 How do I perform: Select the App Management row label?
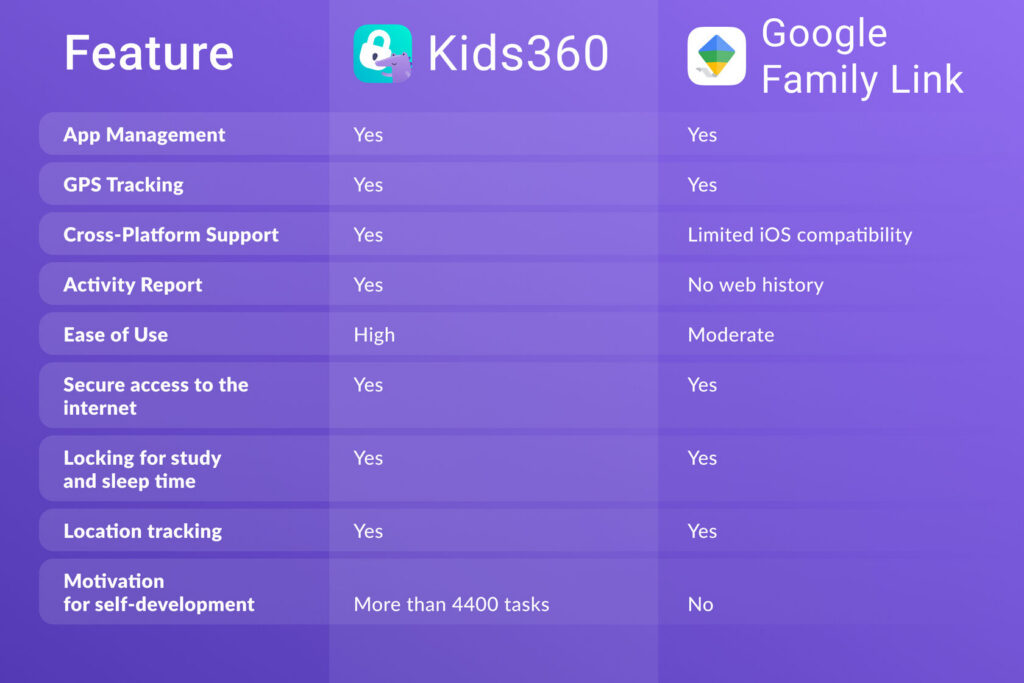pos(144,135)
